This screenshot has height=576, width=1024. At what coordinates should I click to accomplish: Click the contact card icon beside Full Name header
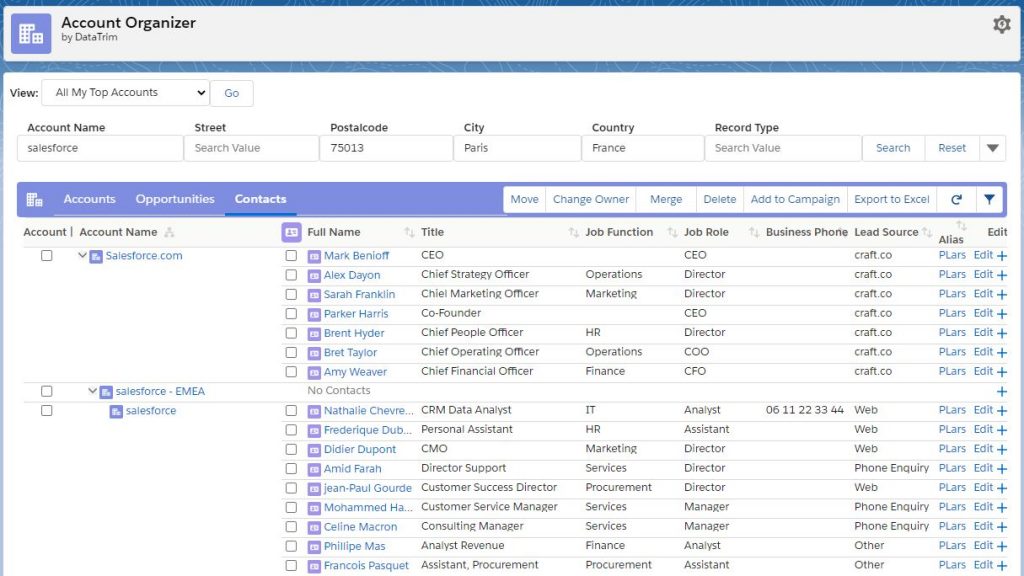pyautogui.click(x=291, y=232)
